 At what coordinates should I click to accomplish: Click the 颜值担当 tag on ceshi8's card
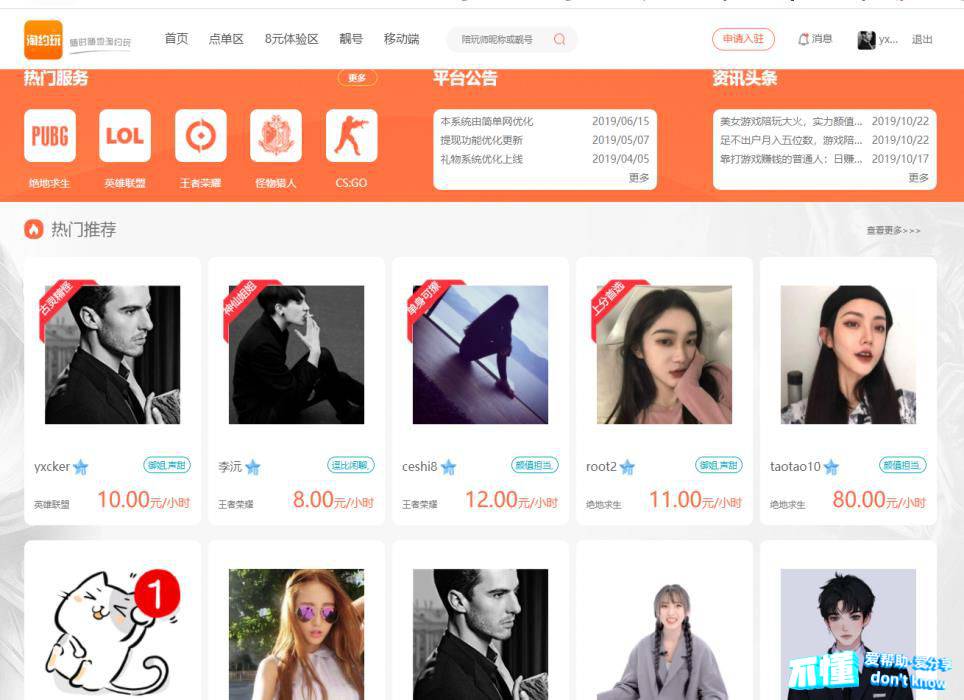[535, 465]
